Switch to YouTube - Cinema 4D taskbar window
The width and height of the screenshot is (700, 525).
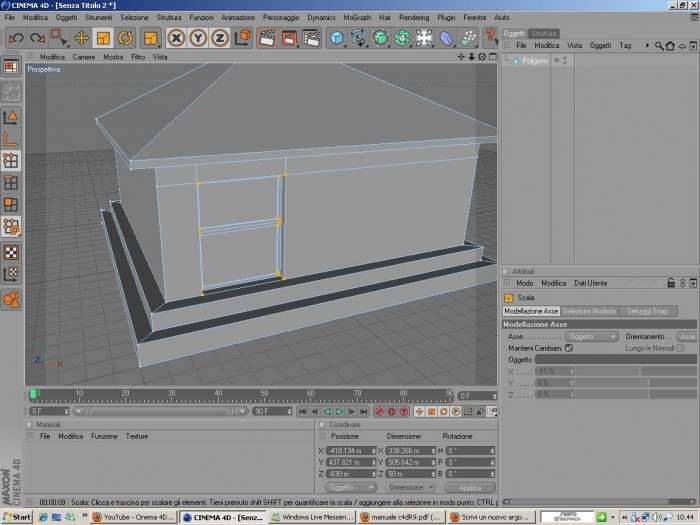click(x=133, y=517)
